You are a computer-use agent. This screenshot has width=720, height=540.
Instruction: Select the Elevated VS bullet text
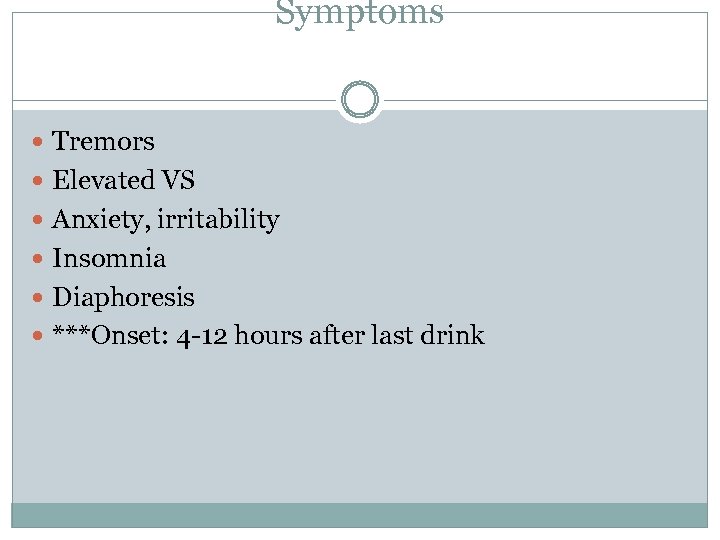(123, 181)
